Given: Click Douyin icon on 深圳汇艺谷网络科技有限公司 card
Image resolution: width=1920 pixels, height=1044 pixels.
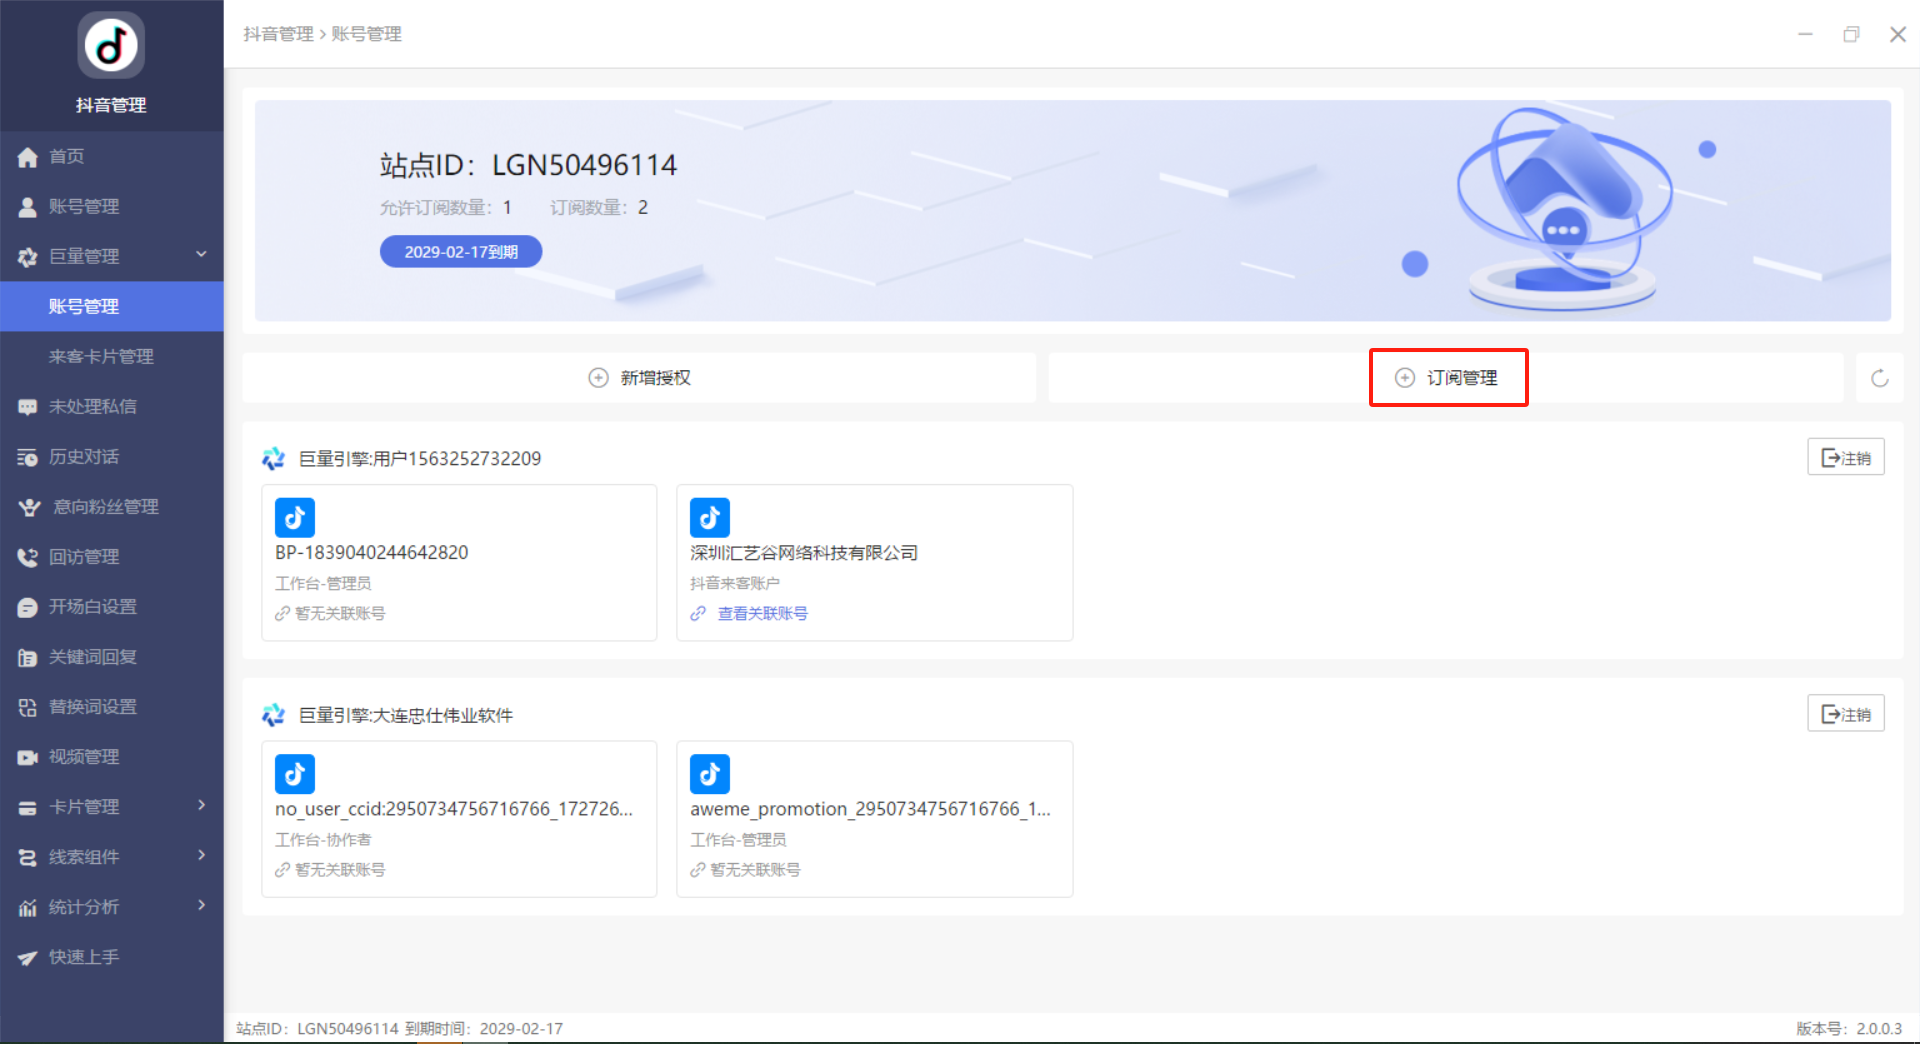Looking at the screenshot, I should 710,518.
